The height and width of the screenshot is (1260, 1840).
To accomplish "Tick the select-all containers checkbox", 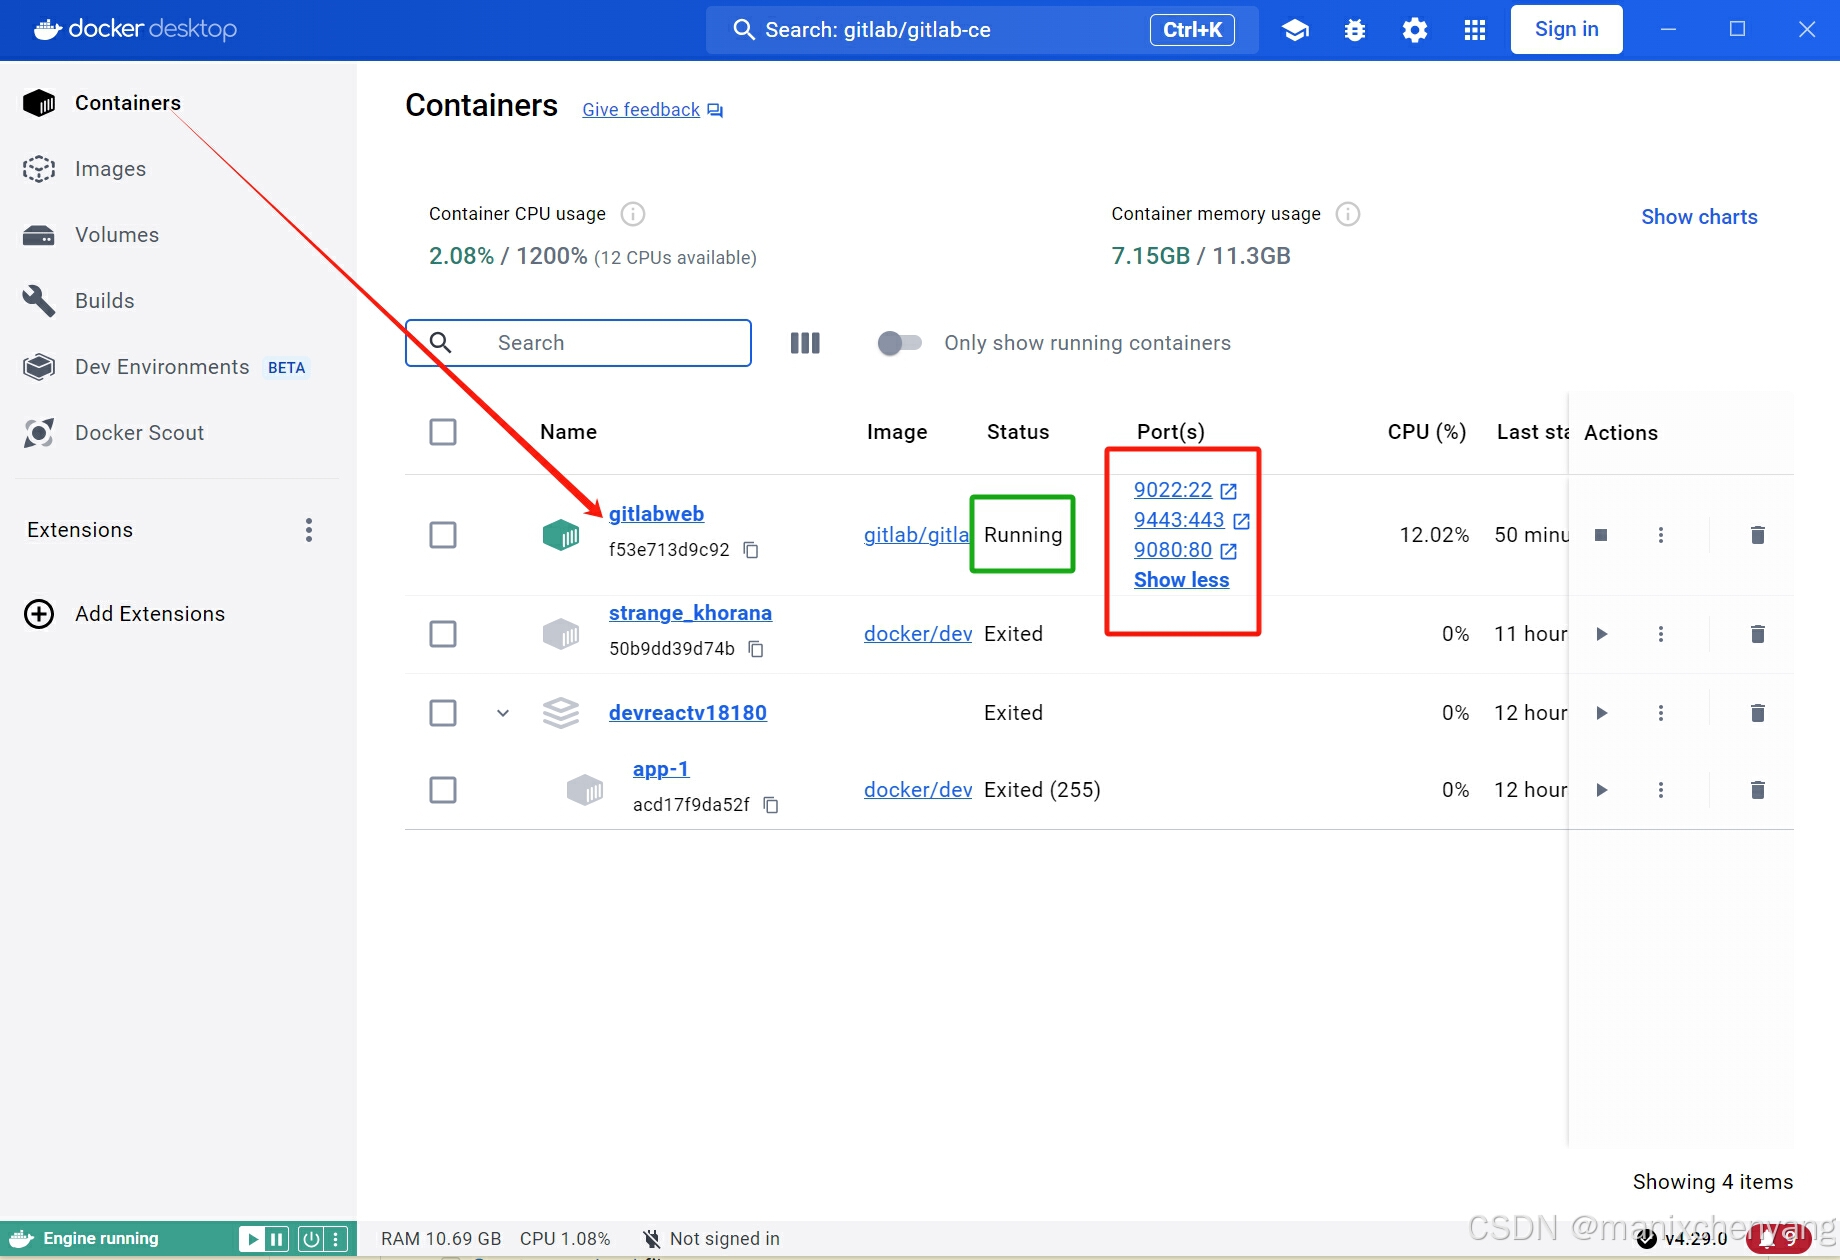I will [x=443, y=432].
